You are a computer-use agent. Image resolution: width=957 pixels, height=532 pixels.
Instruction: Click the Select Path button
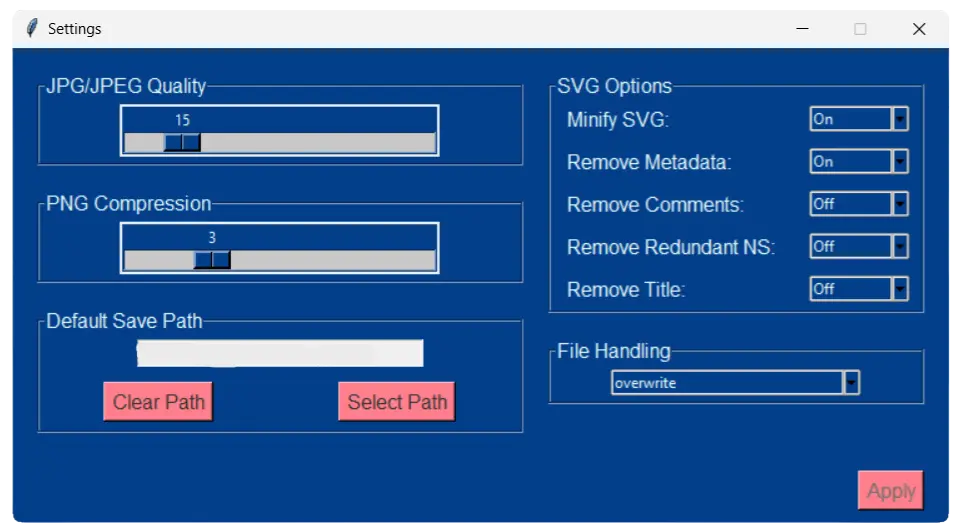(x=397, y=401)
